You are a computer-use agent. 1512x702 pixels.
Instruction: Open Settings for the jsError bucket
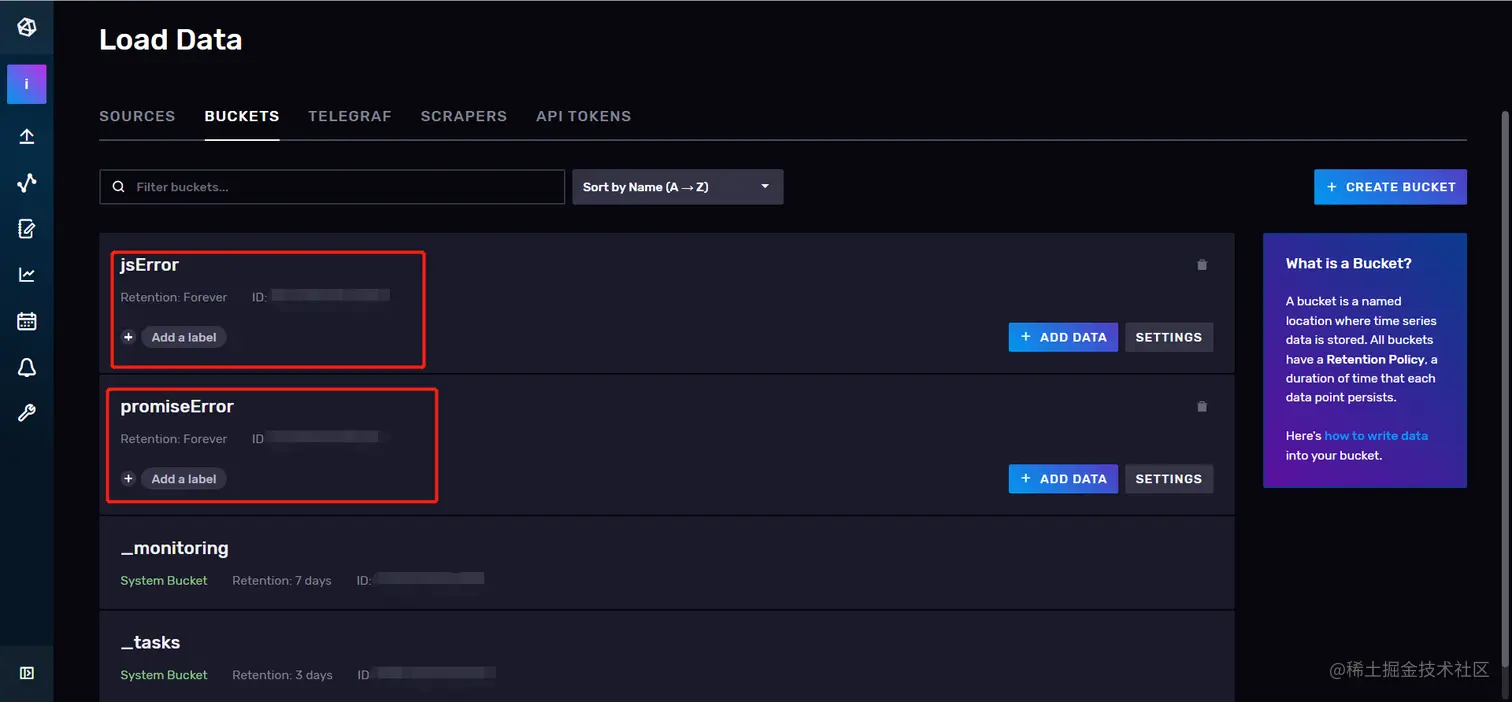[1168, 337]
